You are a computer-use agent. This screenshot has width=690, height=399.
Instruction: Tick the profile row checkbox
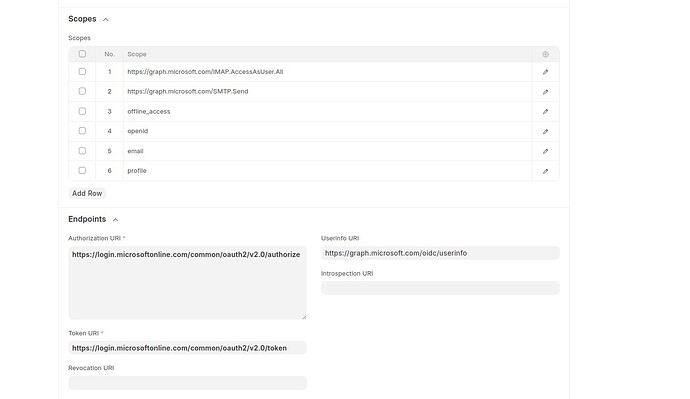pos(82,170)
